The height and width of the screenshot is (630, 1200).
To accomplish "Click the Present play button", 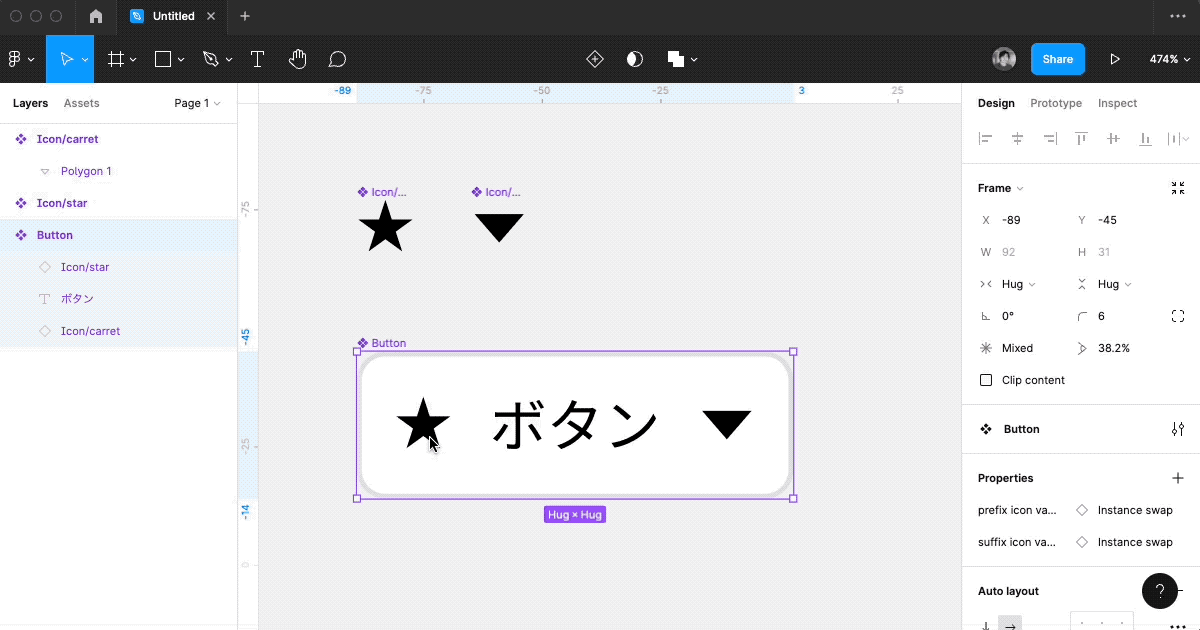I will pos(1115,59).
